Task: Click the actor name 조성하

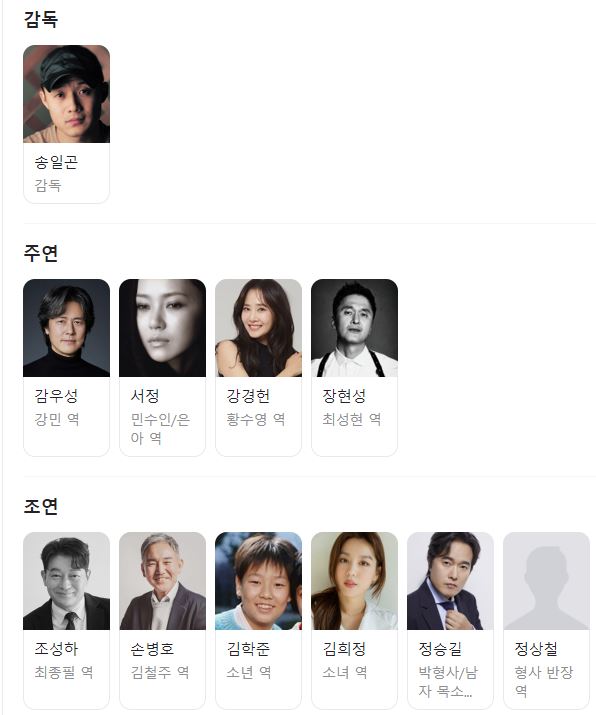Action: click(x=56, y=649)
